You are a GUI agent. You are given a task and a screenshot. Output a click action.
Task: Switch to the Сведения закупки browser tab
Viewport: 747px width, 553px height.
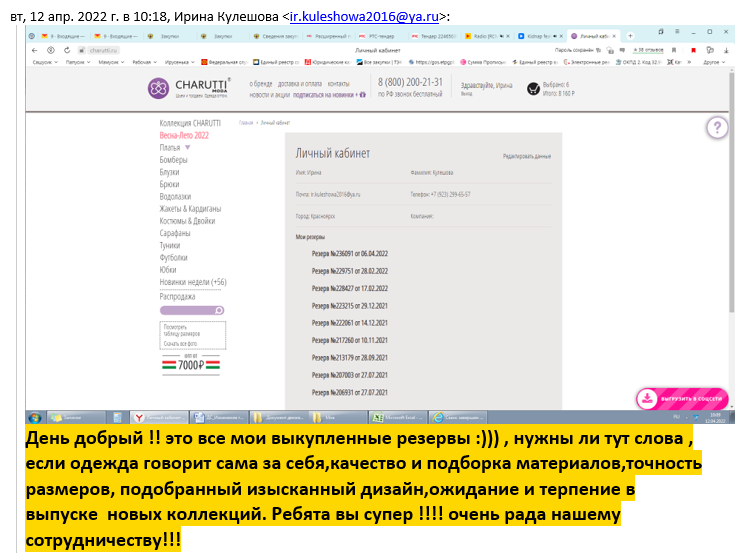[x=275, y=36]
